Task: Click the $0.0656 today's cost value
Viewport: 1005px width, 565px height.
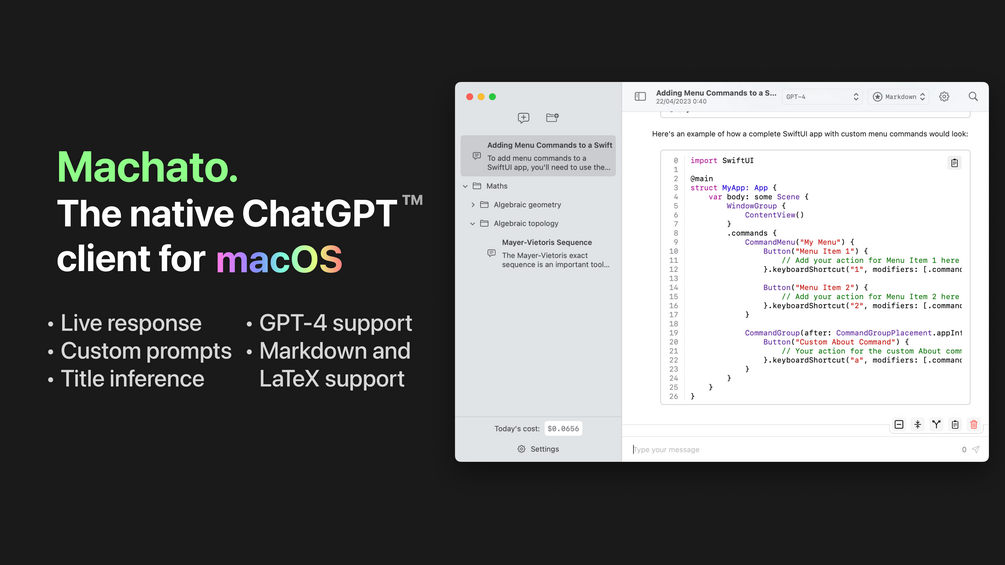Action: tap(563, 429)
